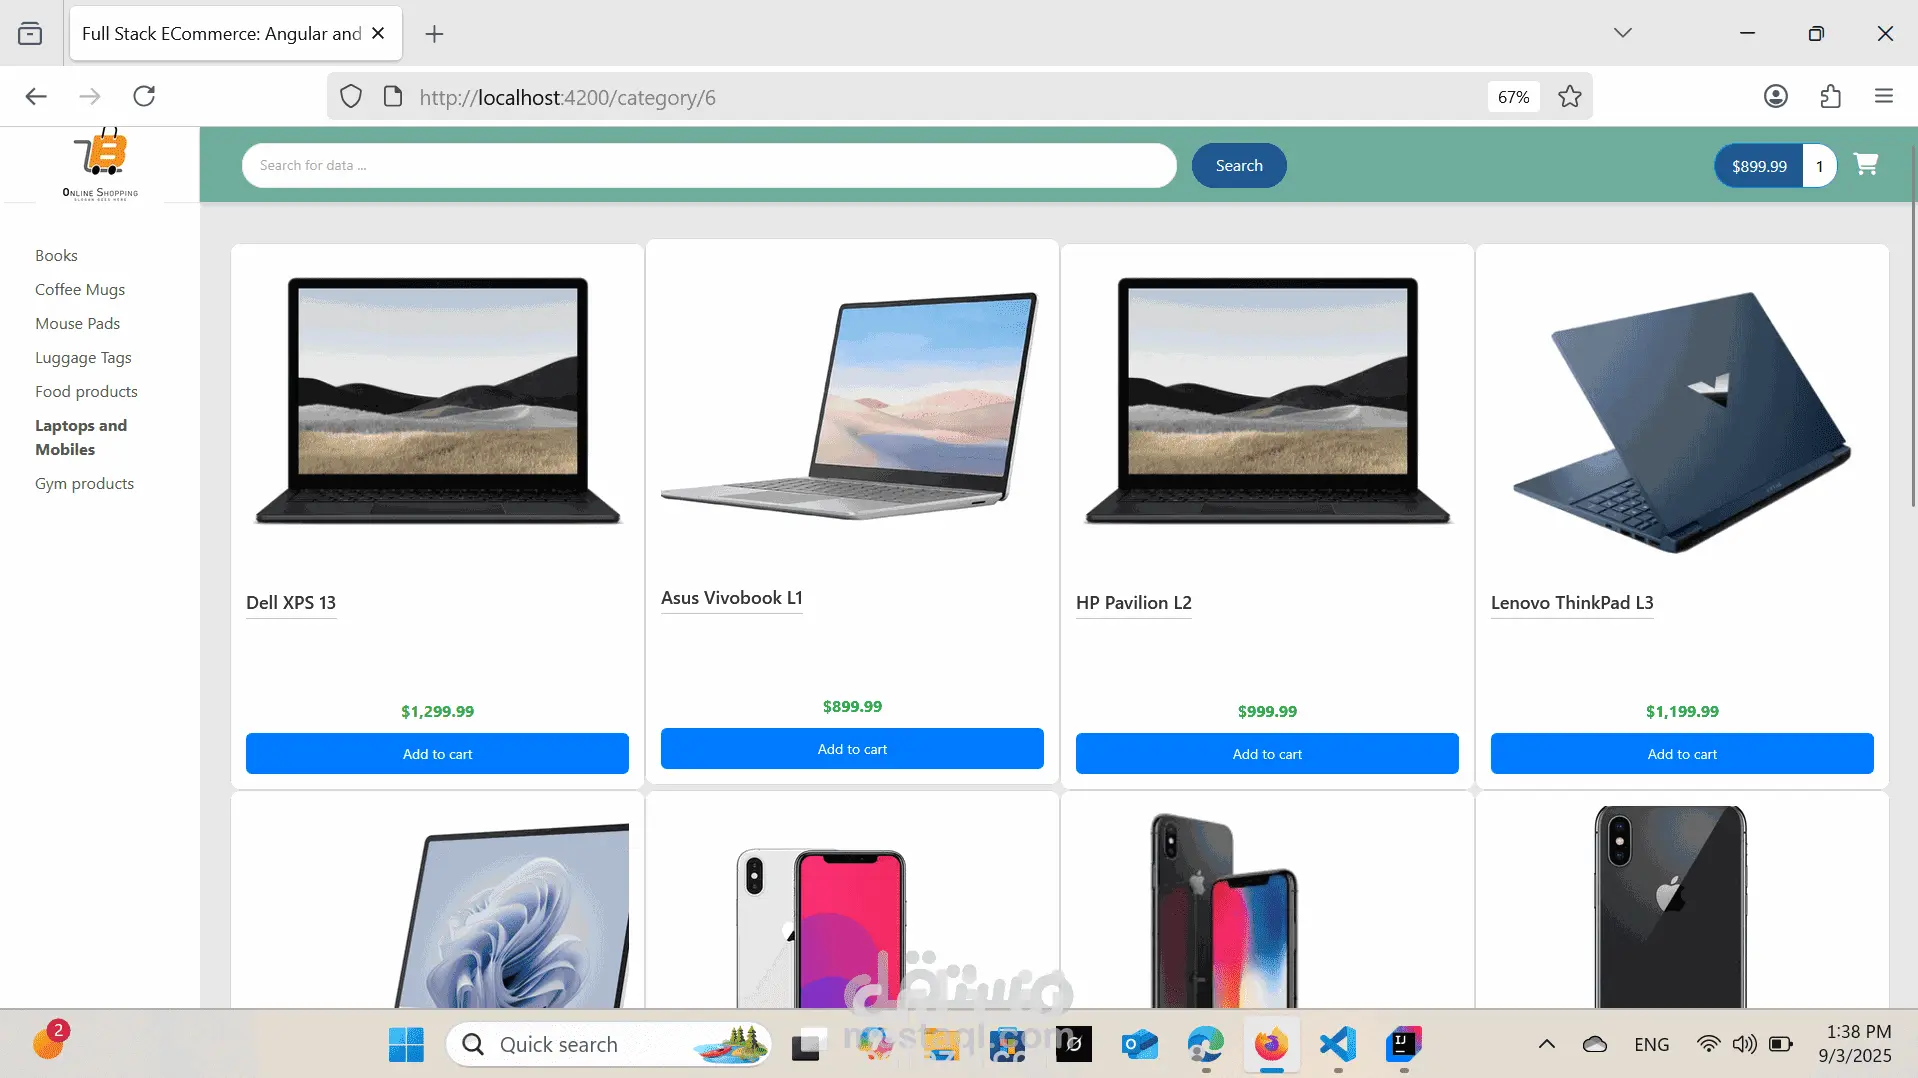The height and width of the screenshot is (1078, 1918).
Task: Open the volume speaker tray icon
Action: click(x=1744, y=1045)
